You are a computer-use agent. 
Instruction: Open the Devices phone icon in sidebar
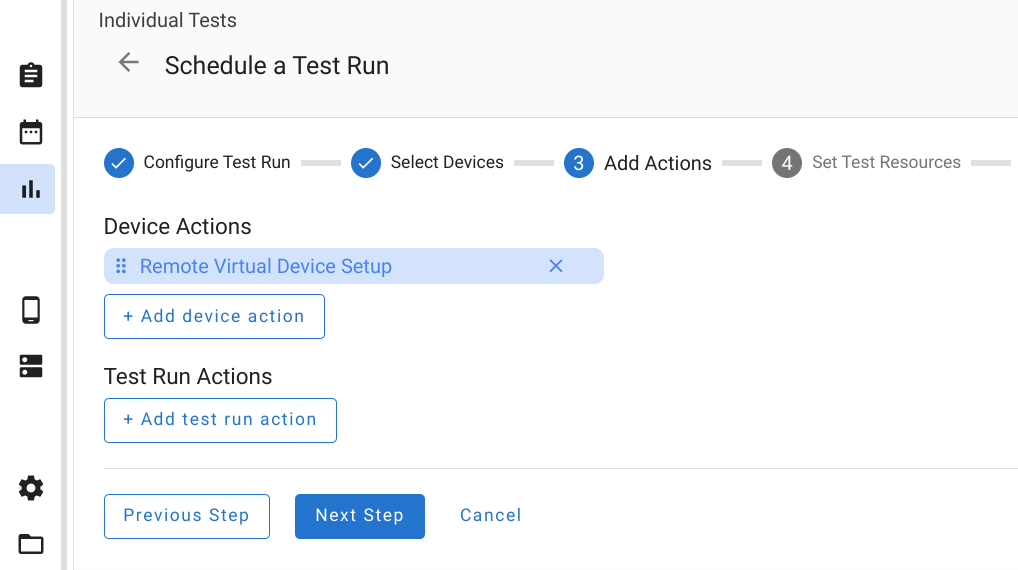coord(31,310)
